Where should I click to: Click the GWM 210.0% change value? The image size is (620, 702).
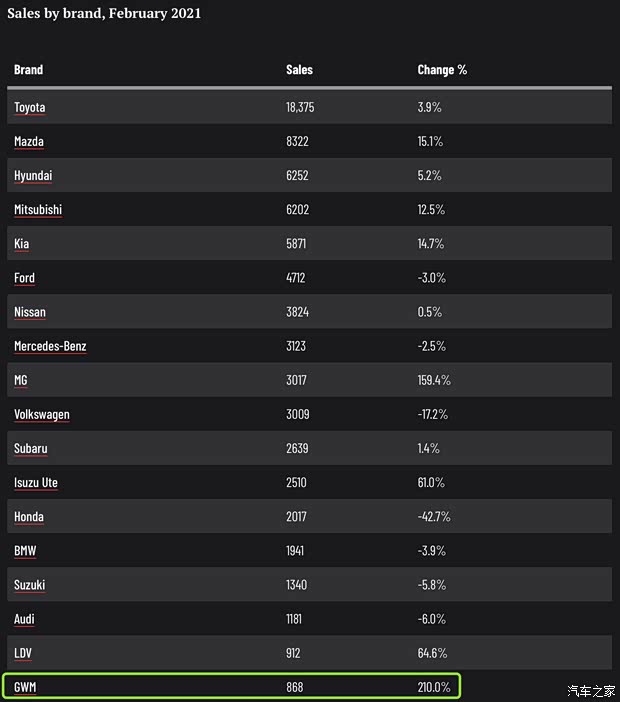pos(434,687)
